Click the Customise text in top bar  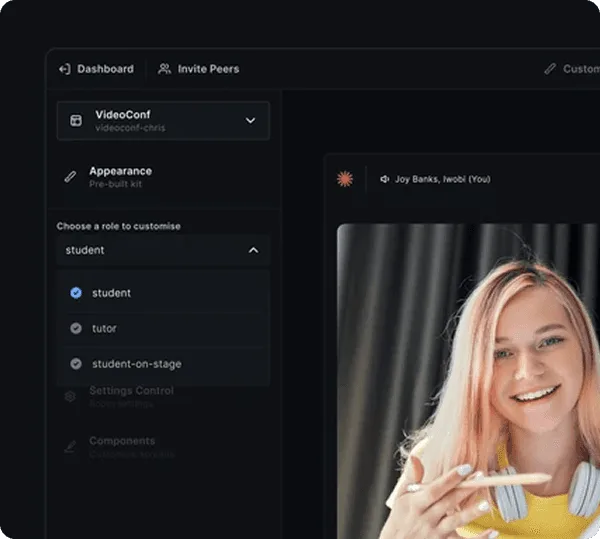coord(582,69)
